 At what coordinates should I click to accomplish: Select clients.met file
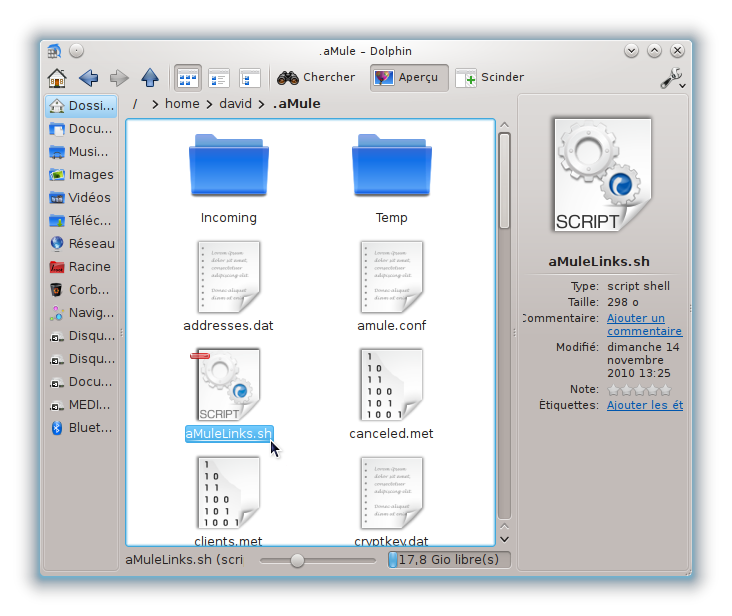[228, 500]
